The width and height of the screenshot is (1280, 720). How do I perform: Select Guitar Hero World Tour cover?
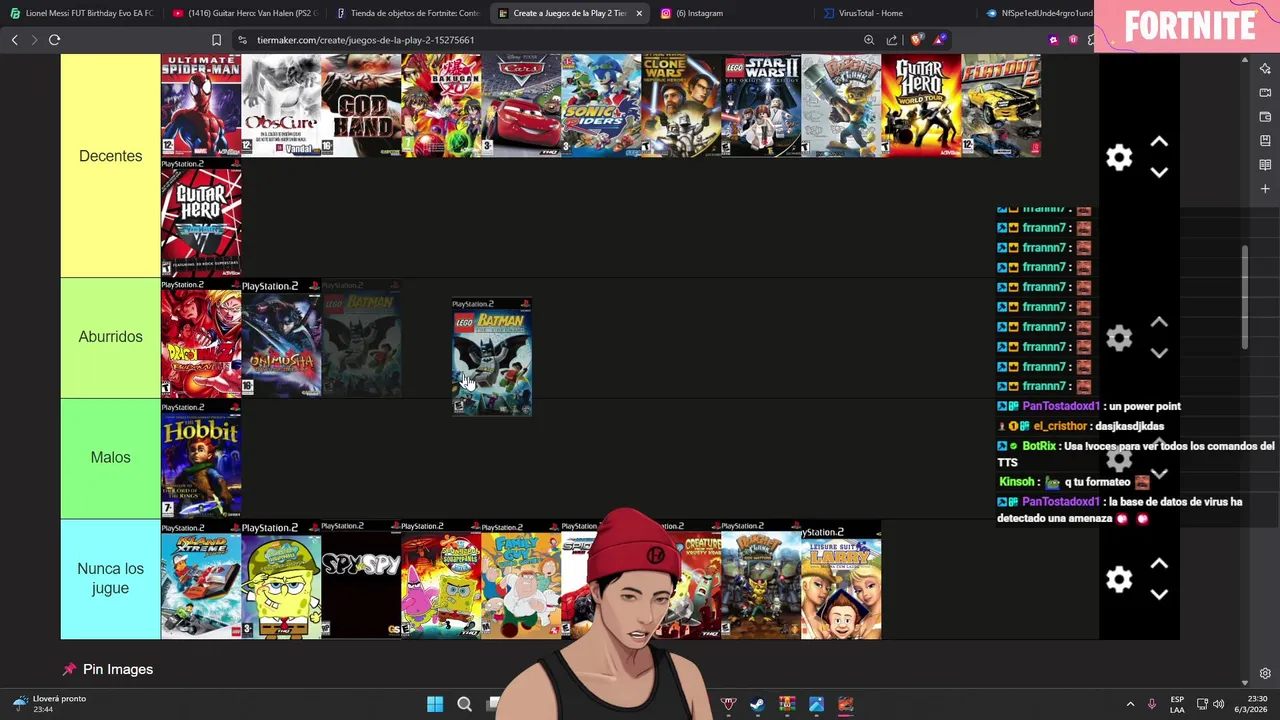(x=921, y=105)
